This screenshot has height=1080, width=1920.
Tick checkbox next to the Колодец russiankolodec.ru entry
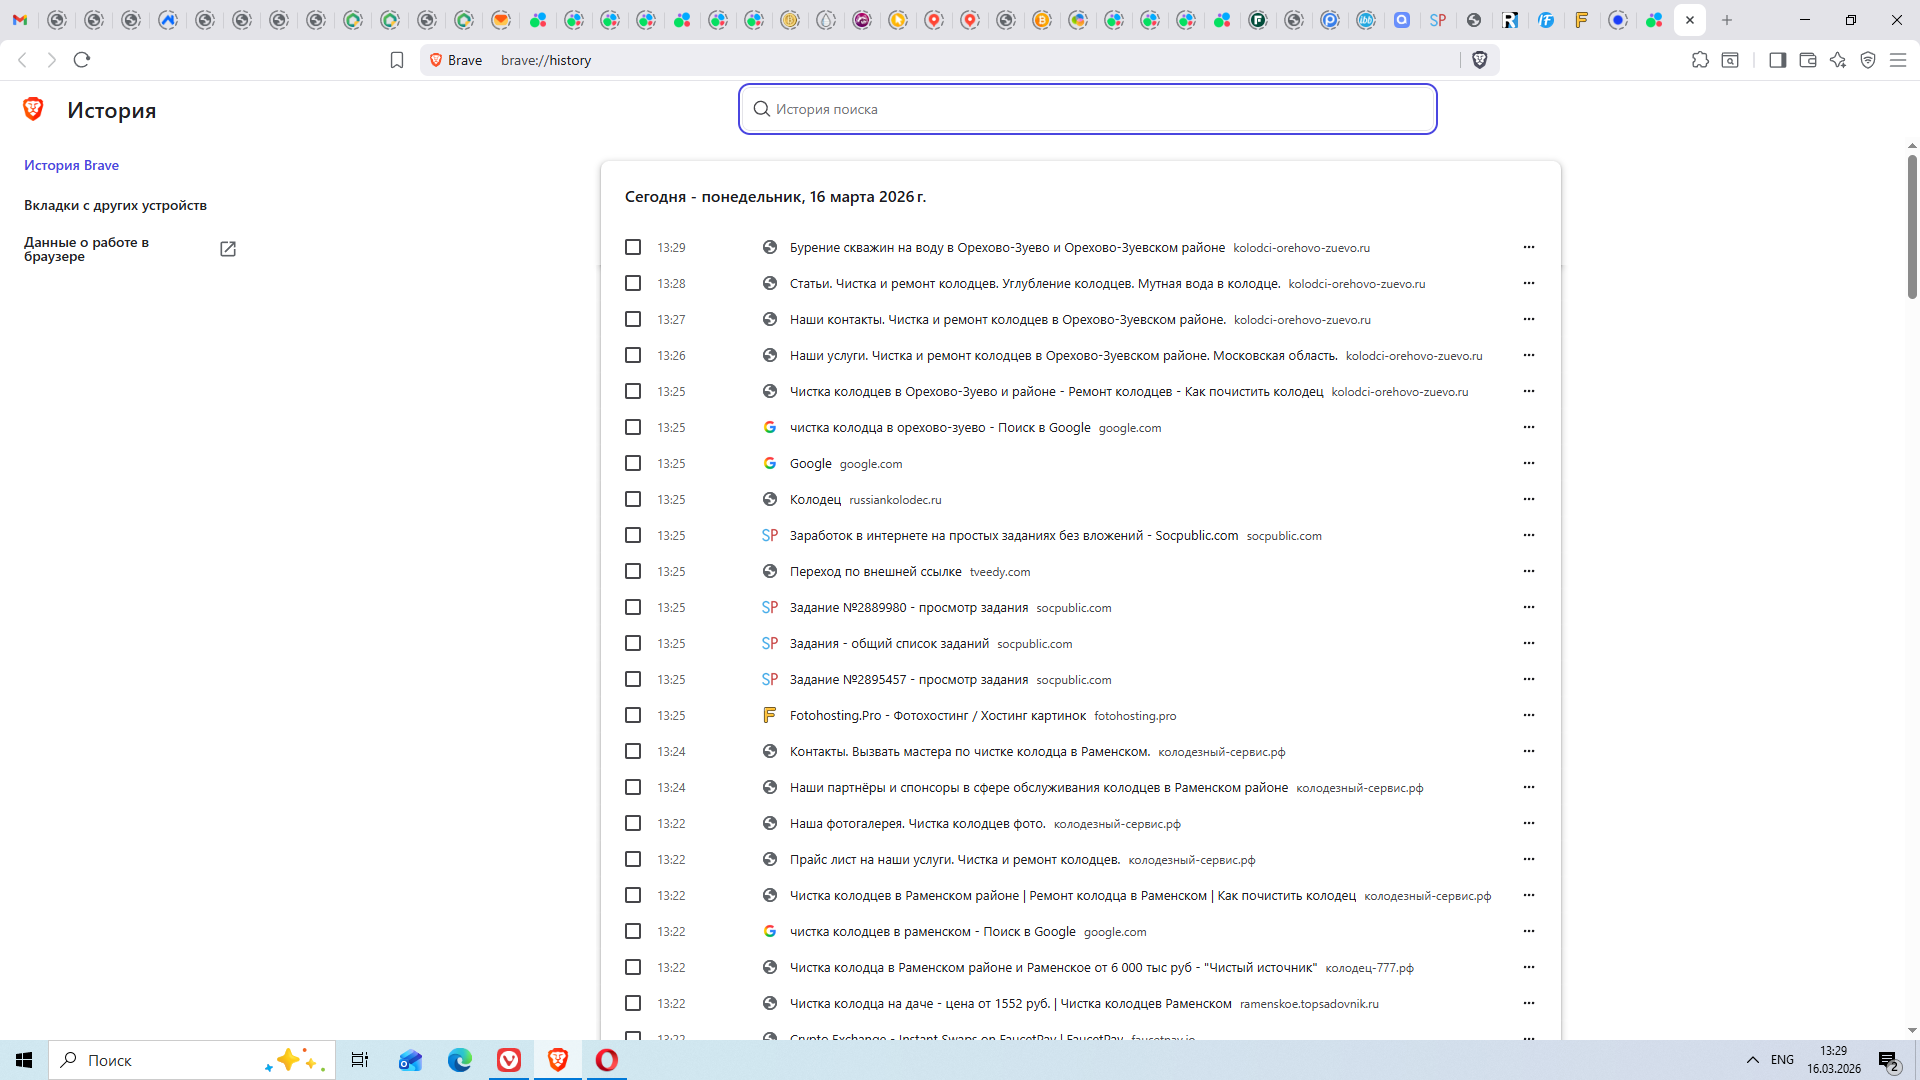[x=633, y=499]
